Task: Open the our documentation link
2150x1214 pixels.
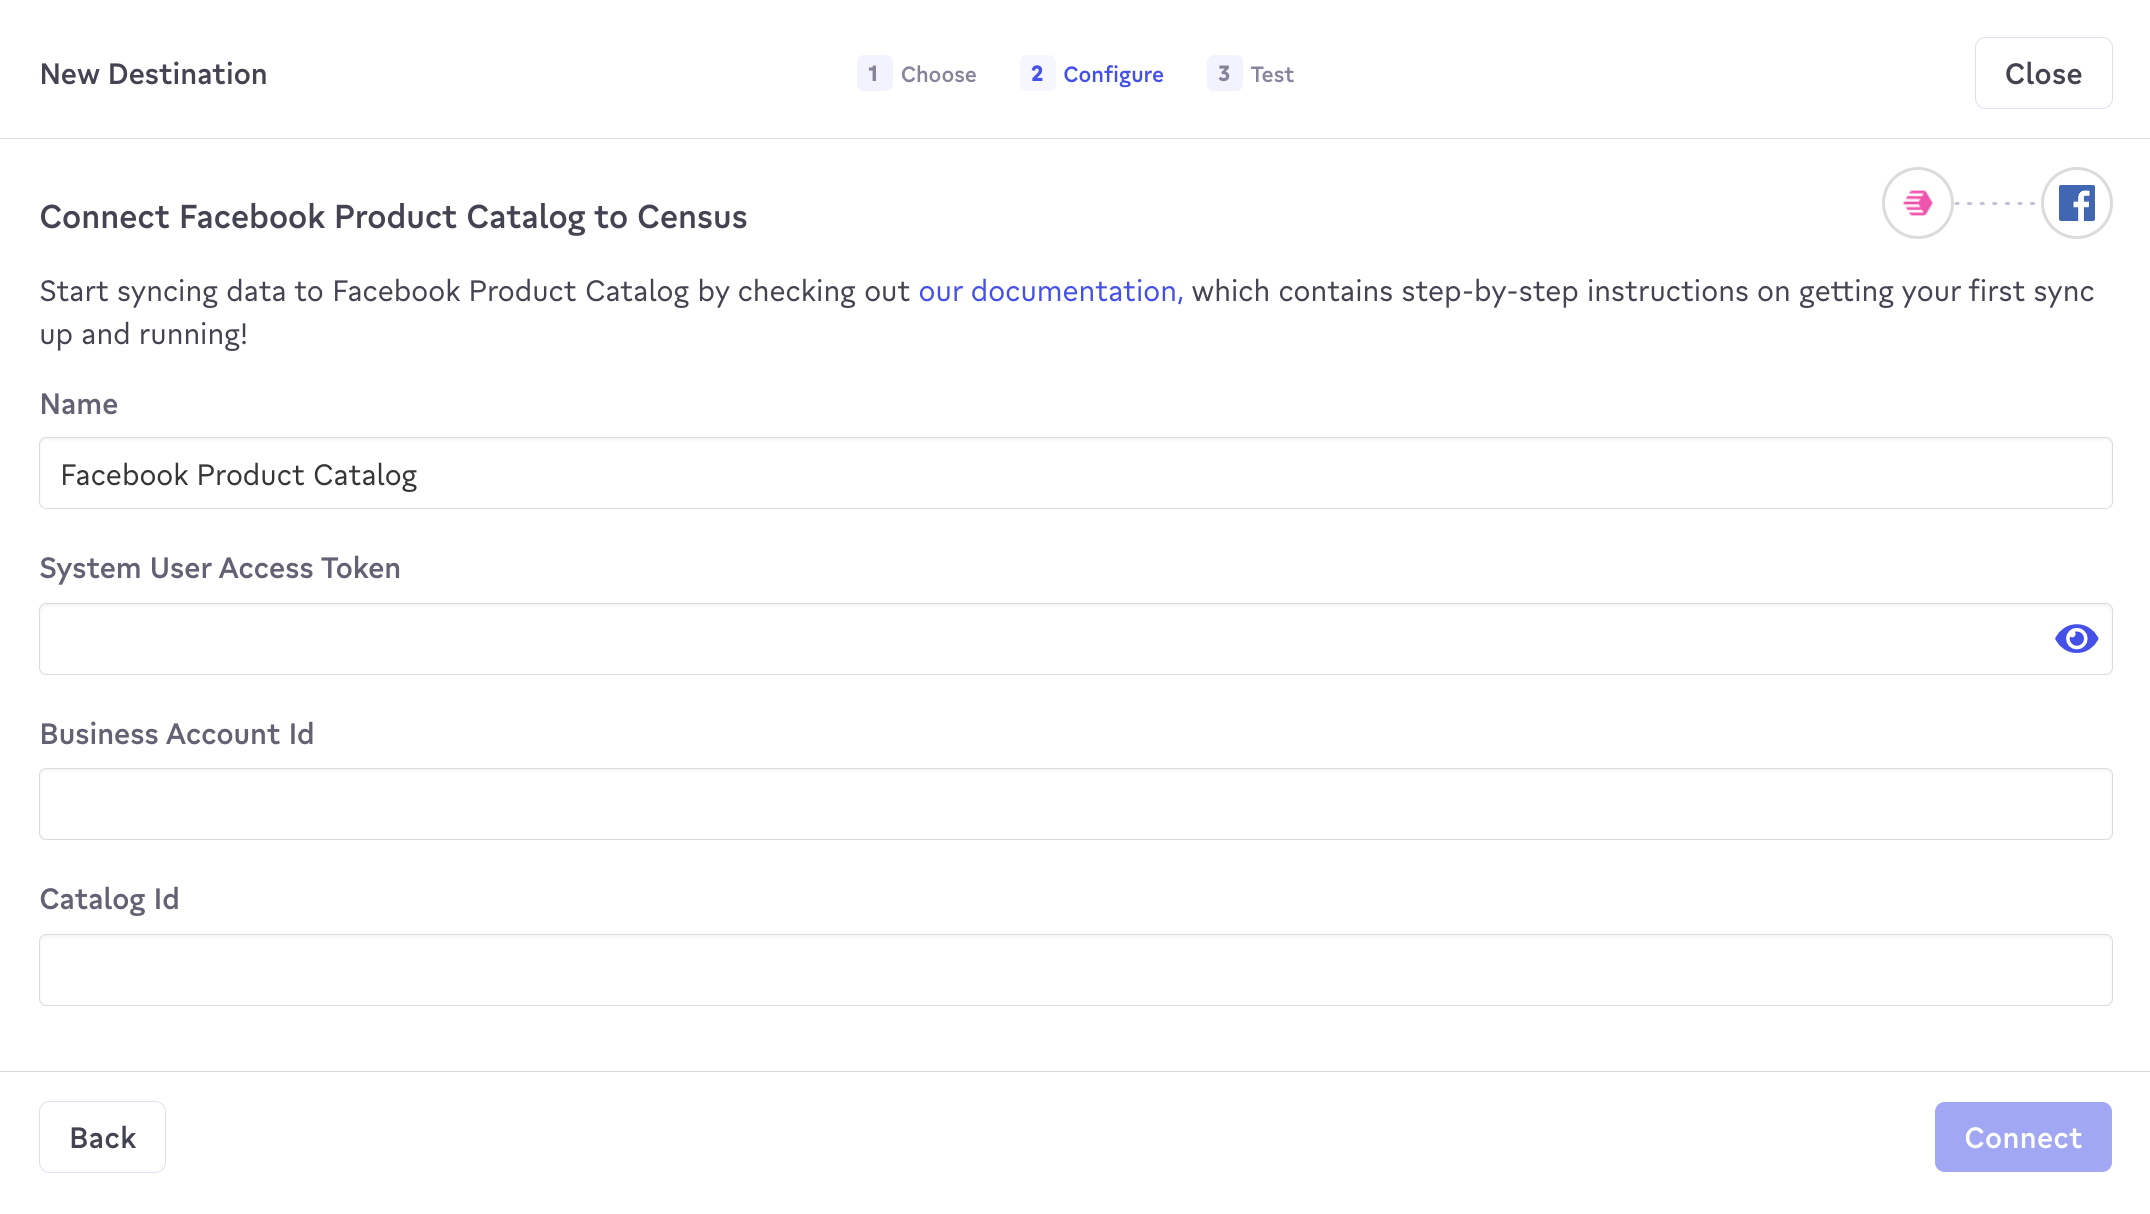Action: pos(1050,291)
